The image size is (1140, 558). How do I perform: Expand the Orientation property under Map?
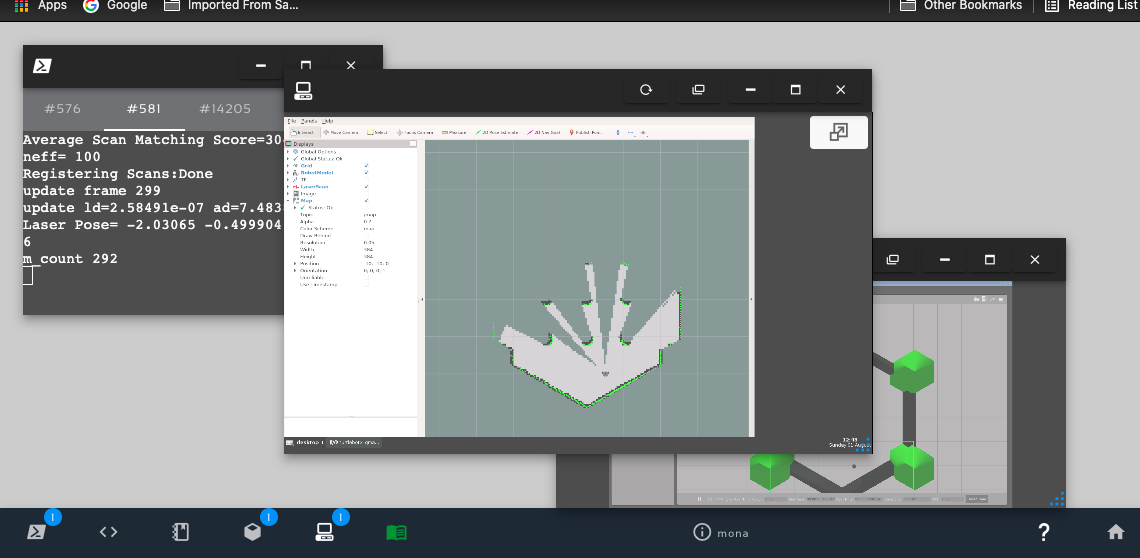point(294,271)
